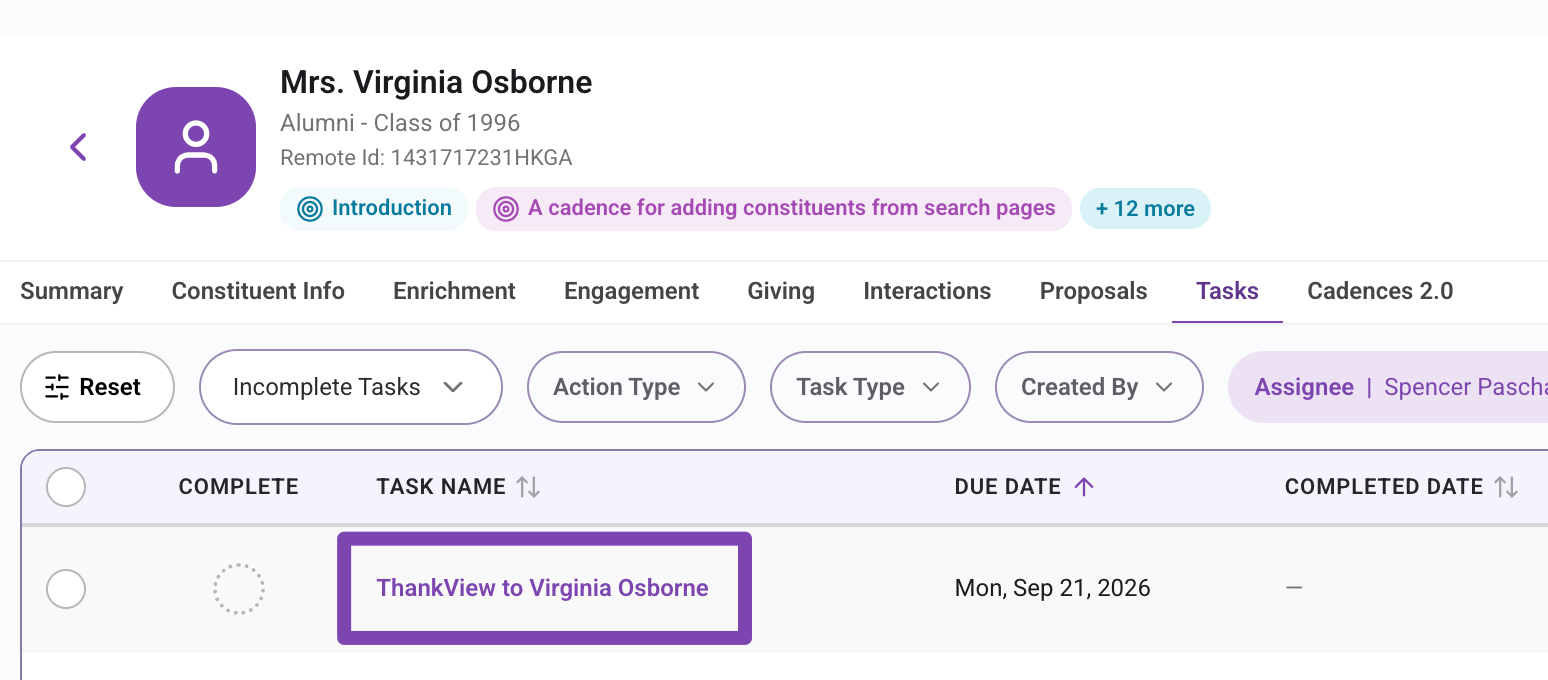Screen dimensions: 1548x680
Task: Open the Cadences 2.0 tab
Action: click(x=1380, y=291)
